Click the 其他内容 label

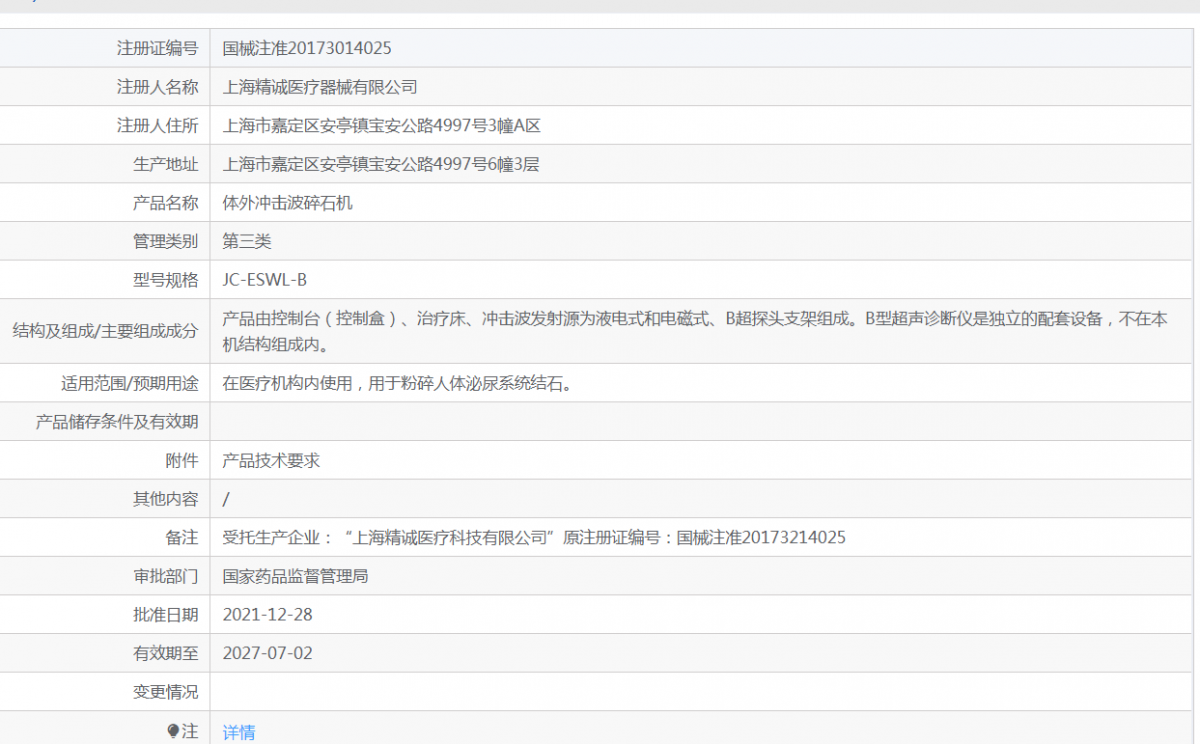(165, 499)
